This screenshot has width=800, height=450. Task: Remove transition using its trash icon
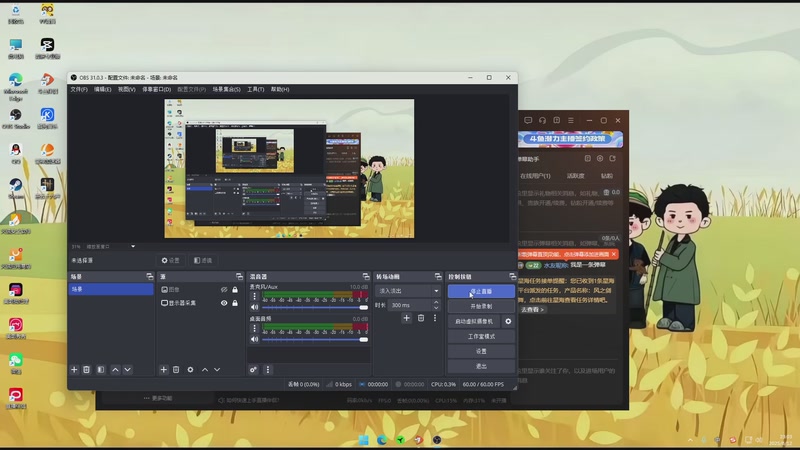coord(421,318)
